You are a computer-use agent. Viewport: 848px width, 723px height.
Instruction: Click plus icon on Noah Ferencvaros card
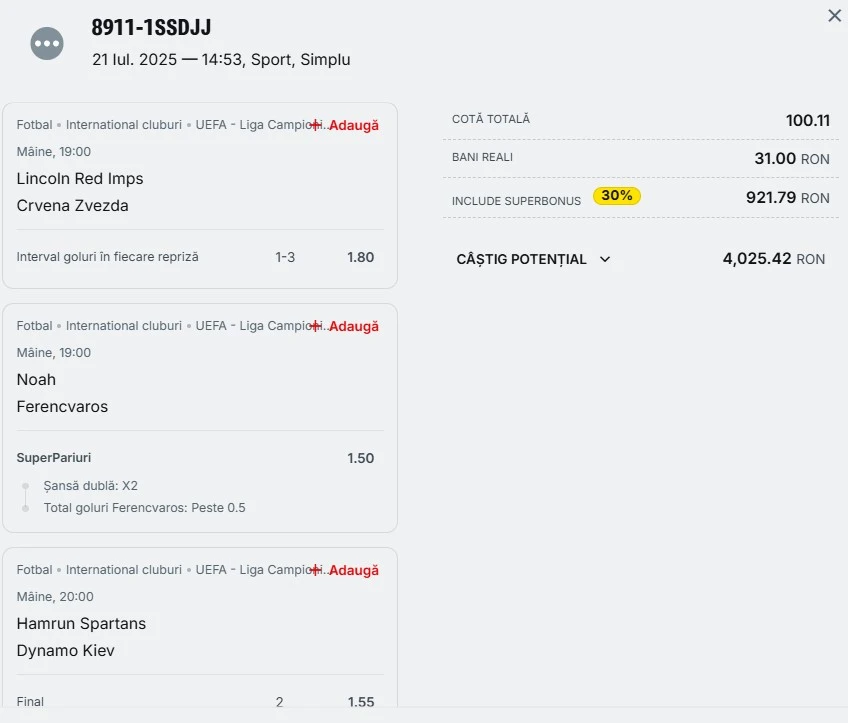point(316,327)
